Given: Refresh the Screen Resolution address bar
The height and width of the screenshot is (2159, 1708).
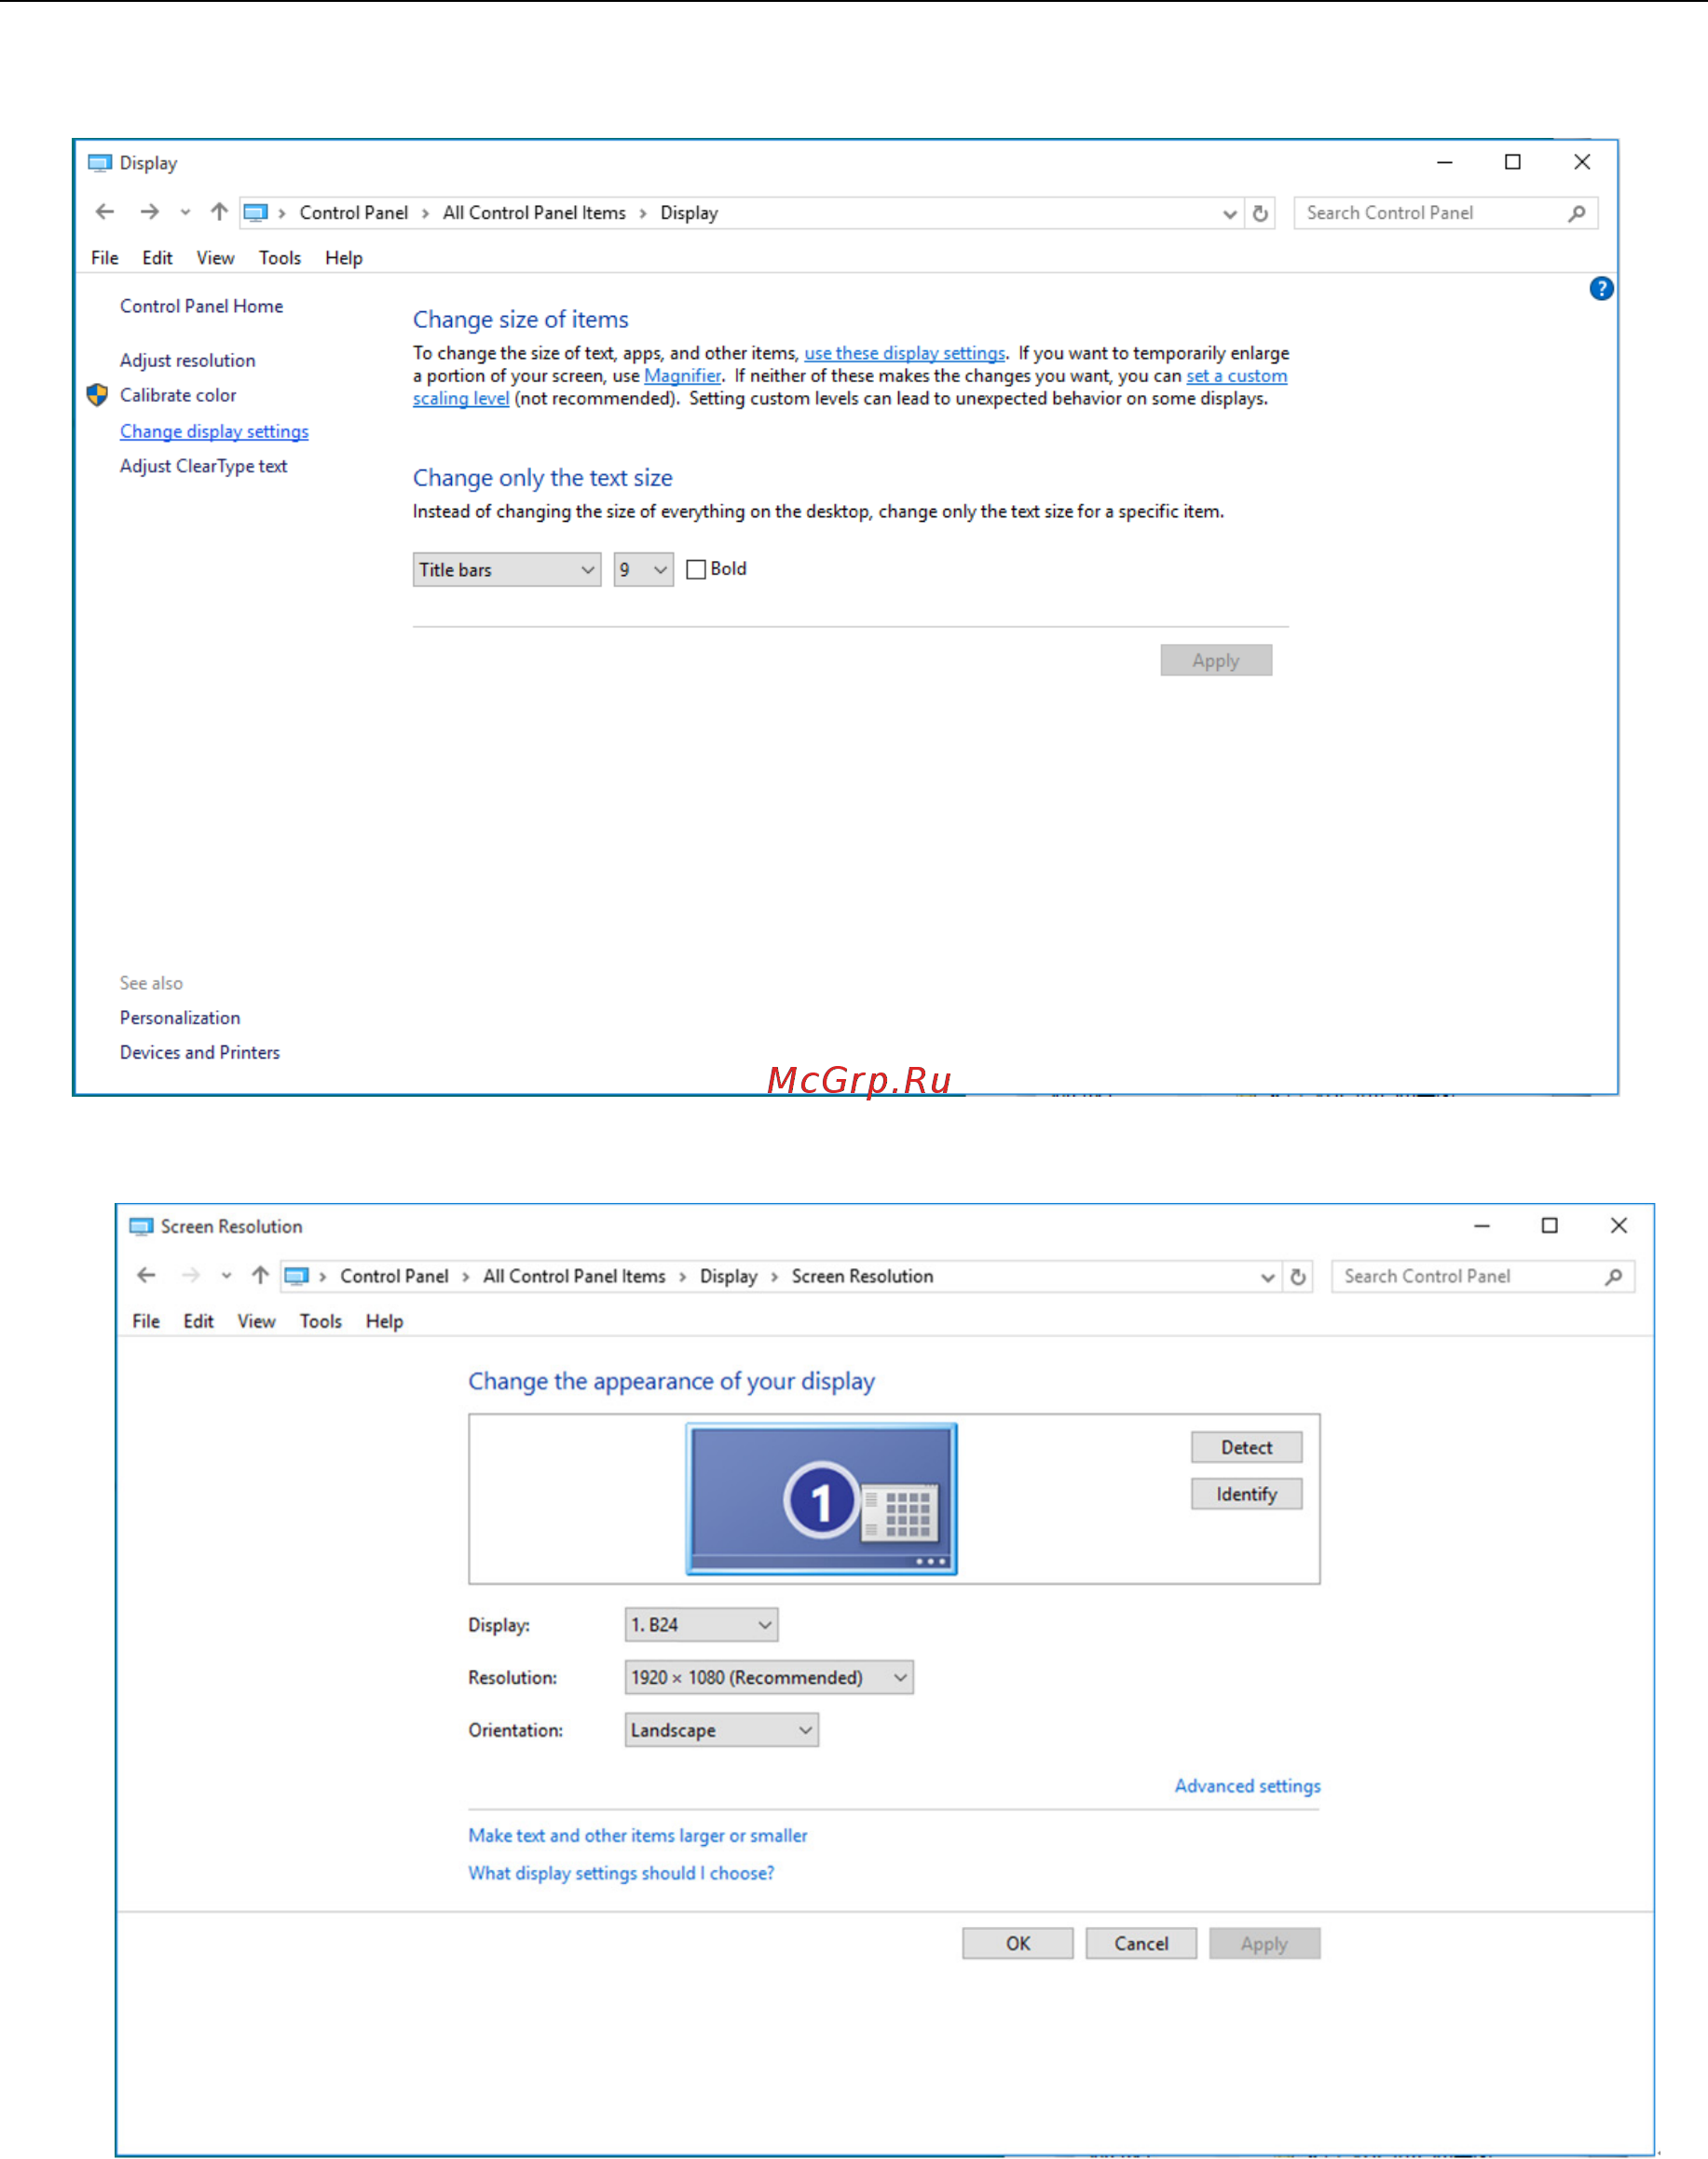Looking at the screenshot, I should [1297, 1277].
